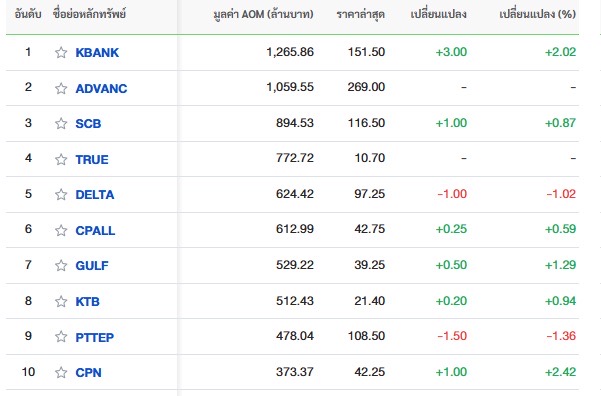
Task: Click the star icon beside PTTEP
Action: coord(61,337)
